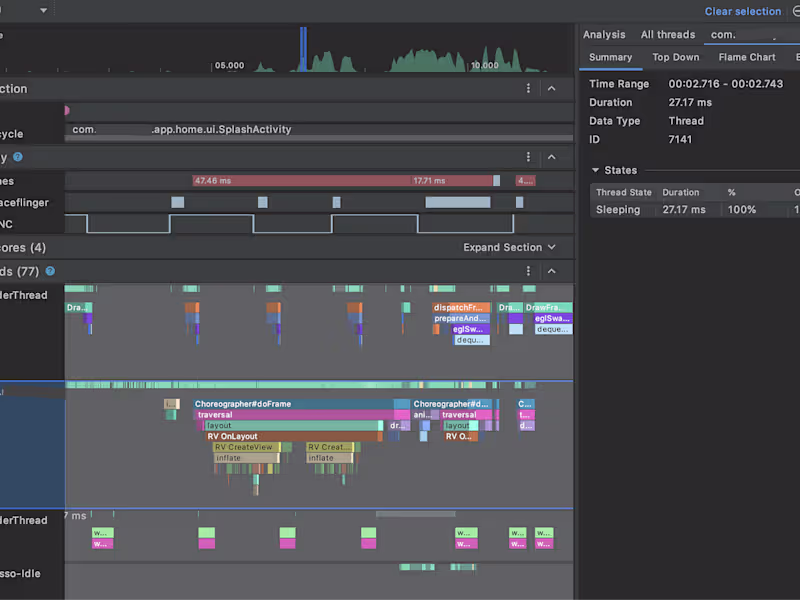Image resolution: width=800 pixels, height=600 pixels.
Task: Switch to the Top Down tab
Action: 676,57
